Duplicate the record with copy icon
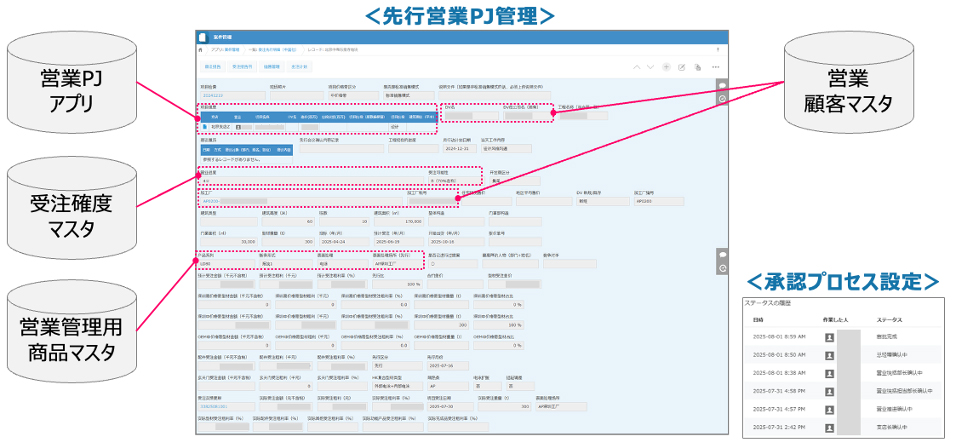956x448 pixels. (x=697, y=67)
